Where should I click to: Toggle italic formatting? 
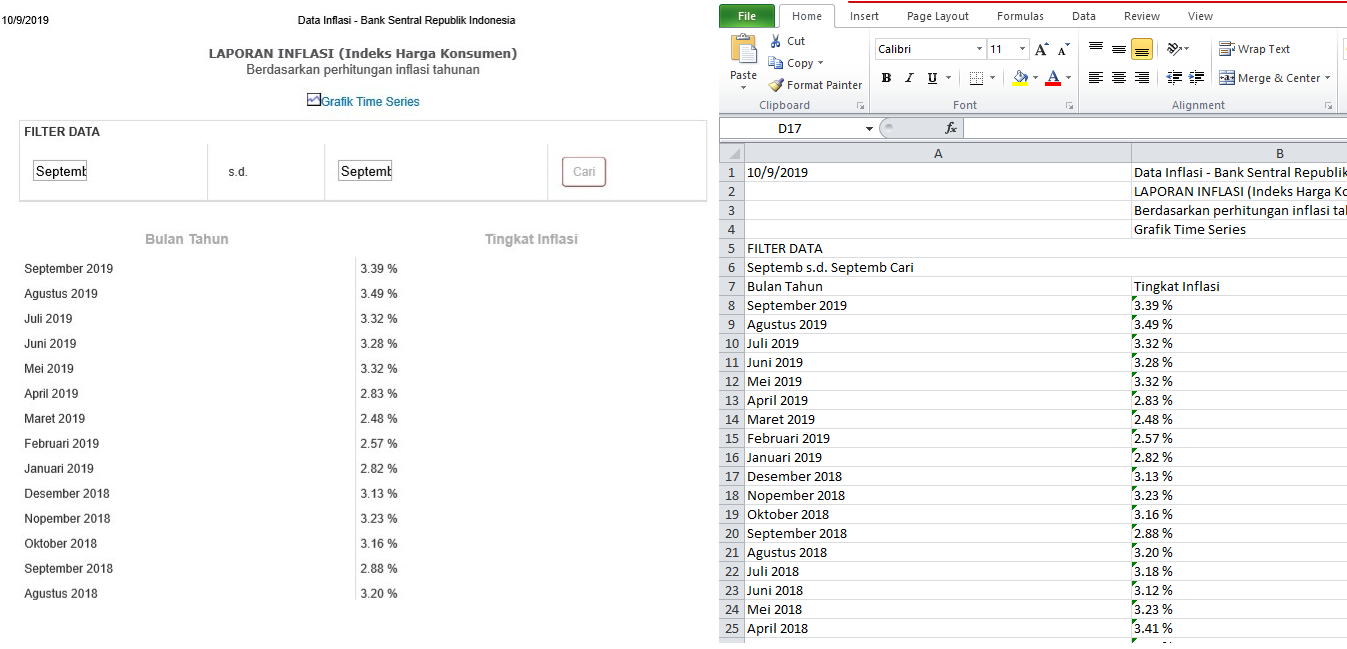tap(908, 77)
